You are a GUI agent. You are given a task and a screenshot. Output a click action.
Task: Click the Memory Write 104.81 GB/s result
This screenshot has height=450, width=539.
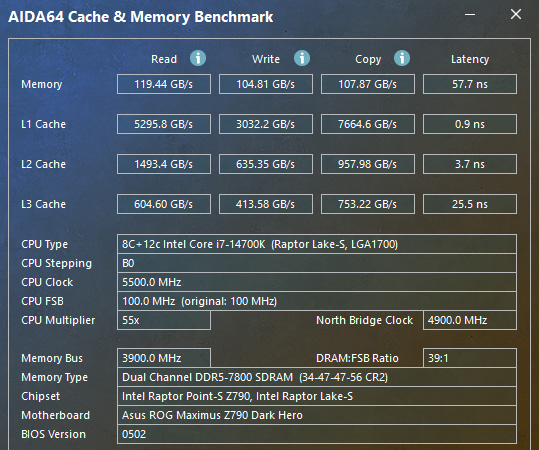266,84
